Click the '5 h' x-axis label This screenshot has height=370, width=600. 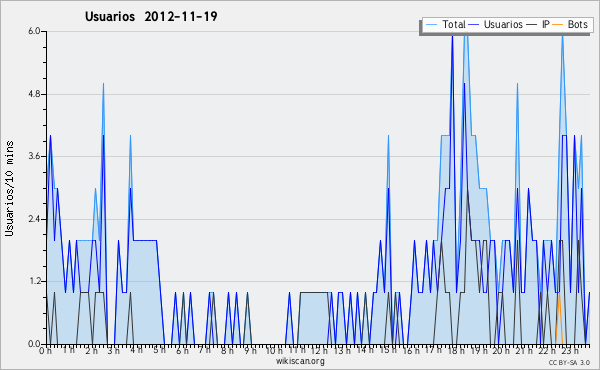pyautogui.click(x=159, y=351)
